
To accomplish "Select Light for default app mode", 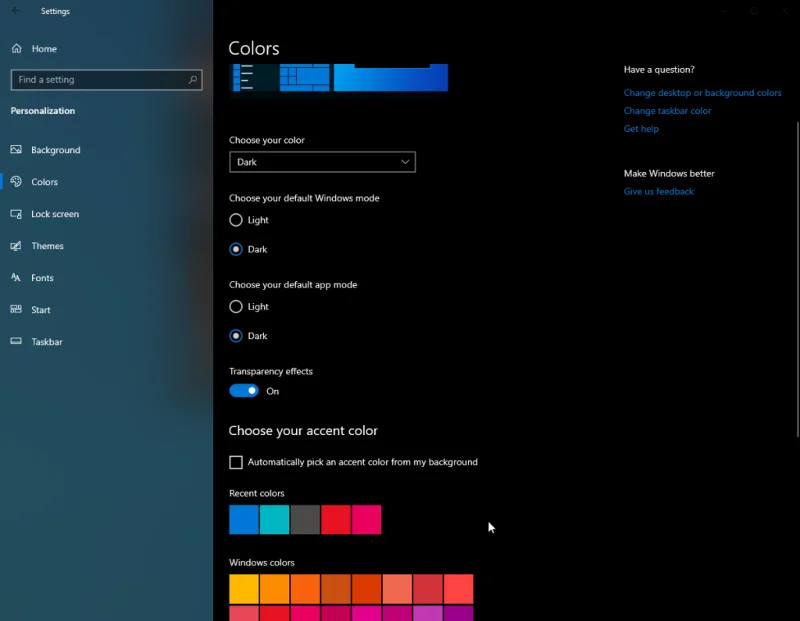I will [x=236, y=307].
